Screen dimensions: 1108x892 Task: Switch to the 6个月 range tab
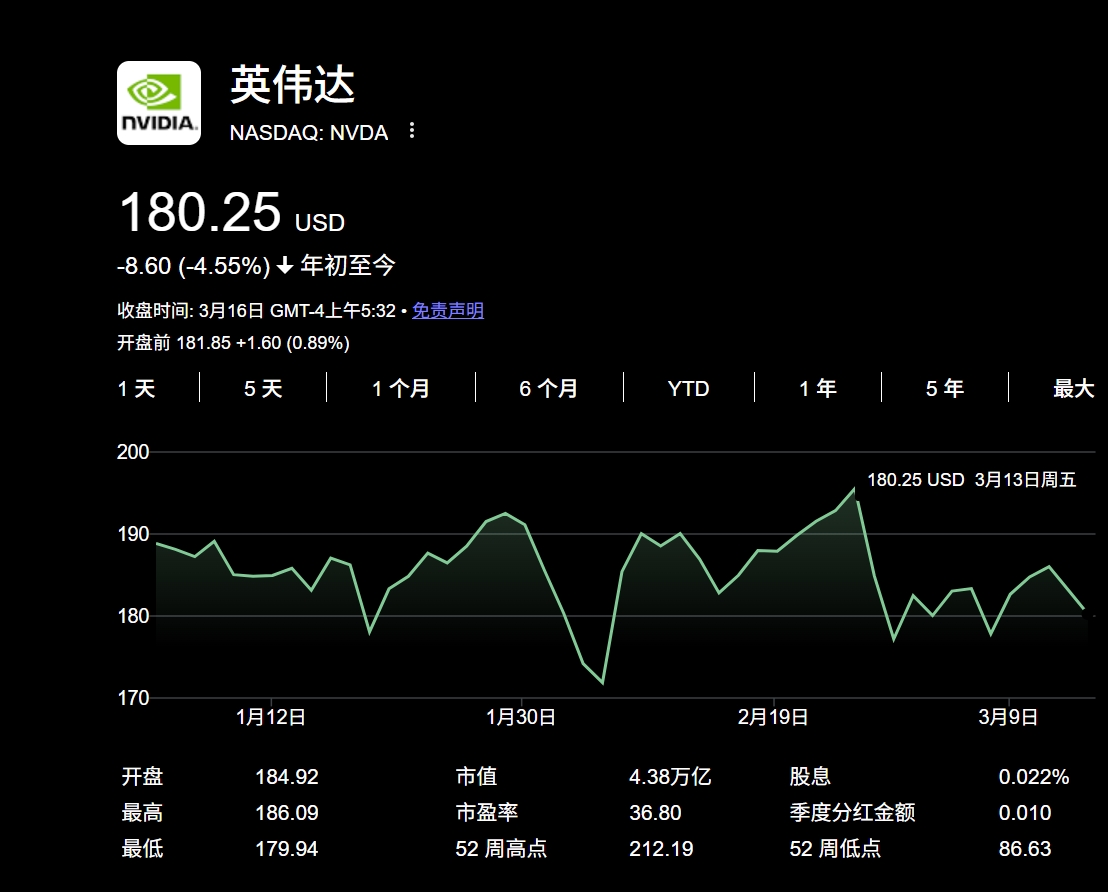[x=548, y=389]
